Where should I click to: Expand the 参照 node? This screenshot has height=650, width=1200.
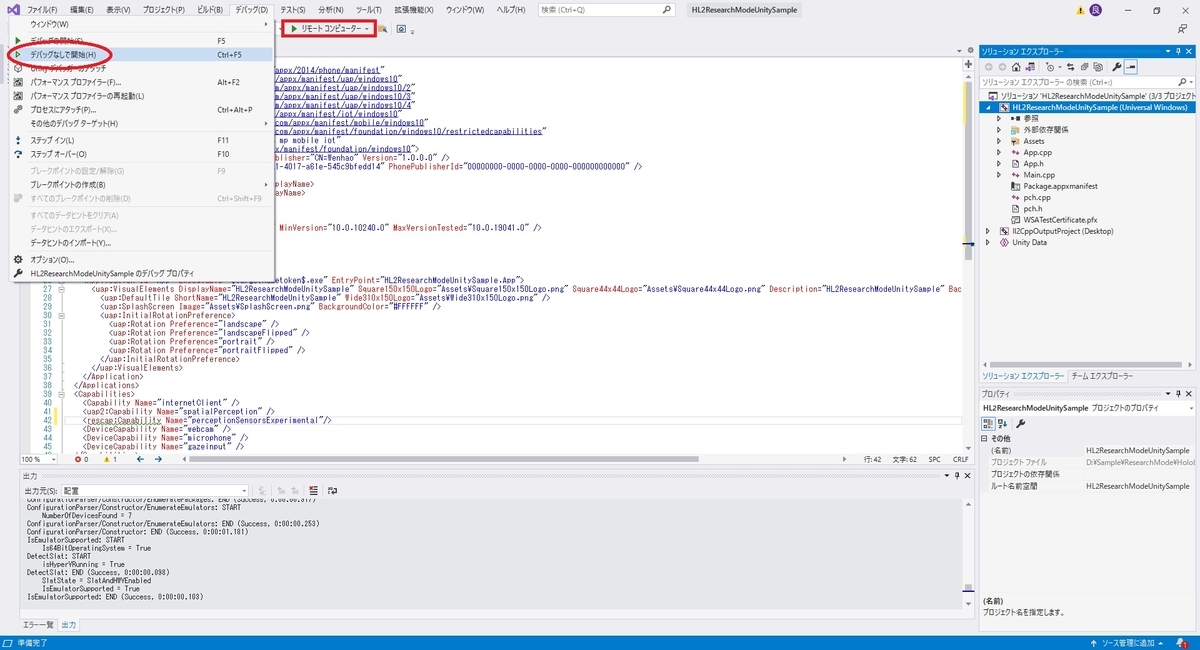pos(999,118)
